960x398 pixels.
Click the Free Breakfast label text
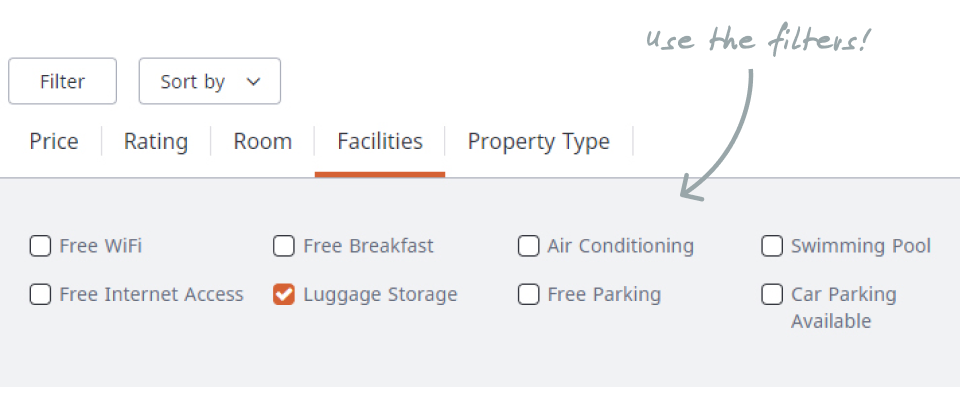(x=369, y=246)
